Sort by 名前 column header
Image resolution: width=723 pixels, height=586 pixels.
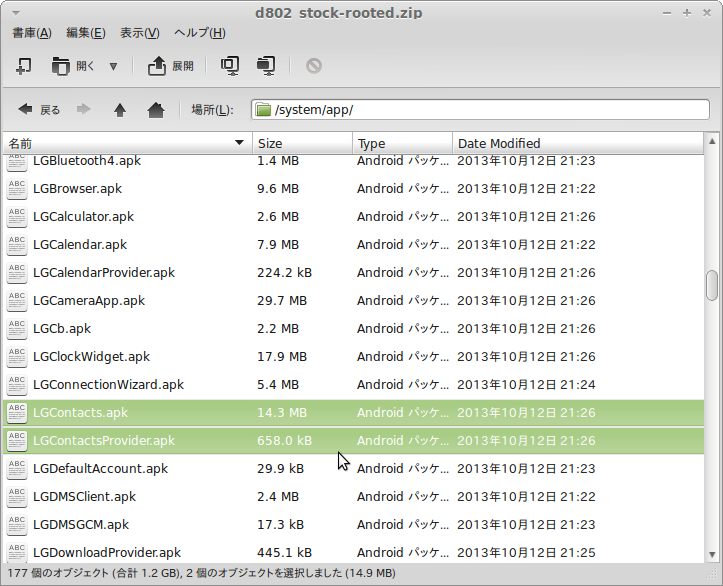127,143
